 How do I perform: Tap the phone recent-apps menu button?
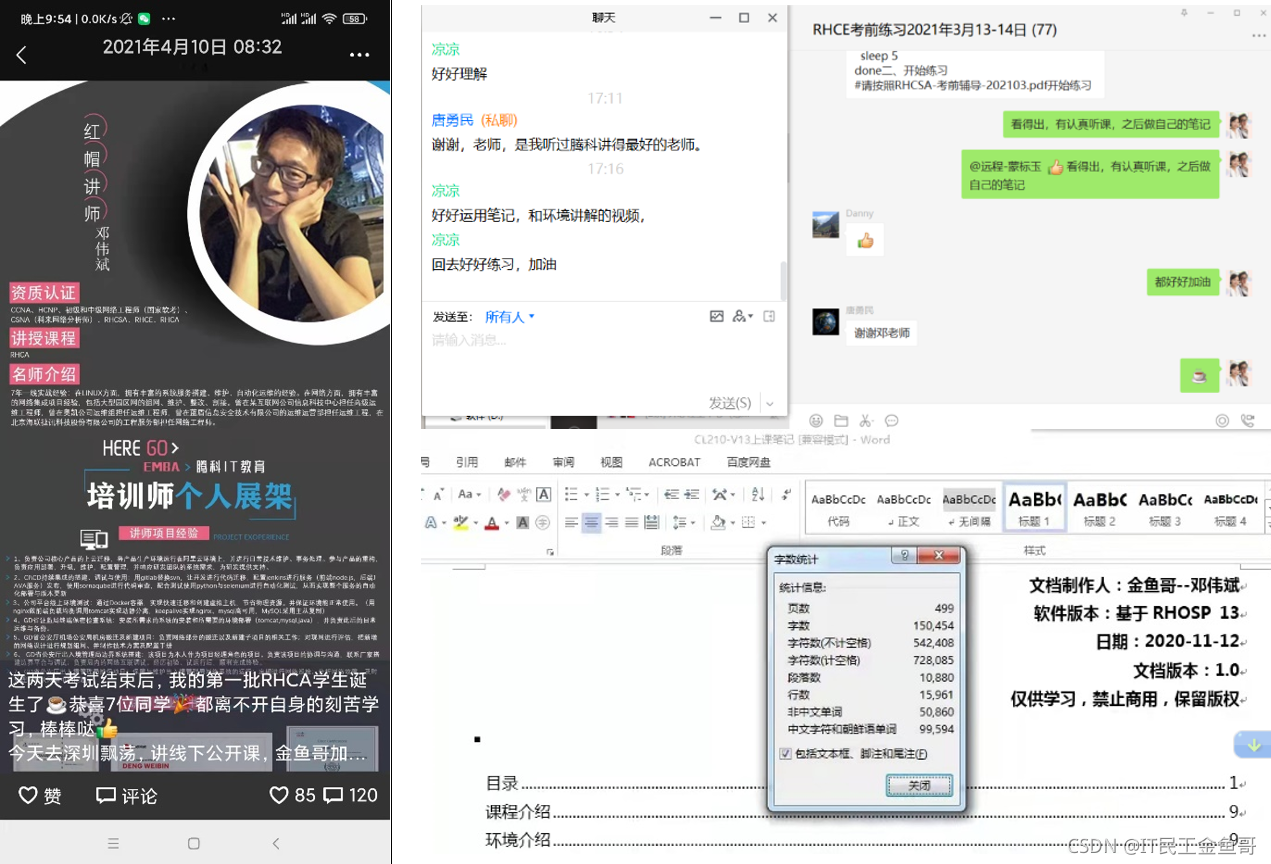point(113,843)
